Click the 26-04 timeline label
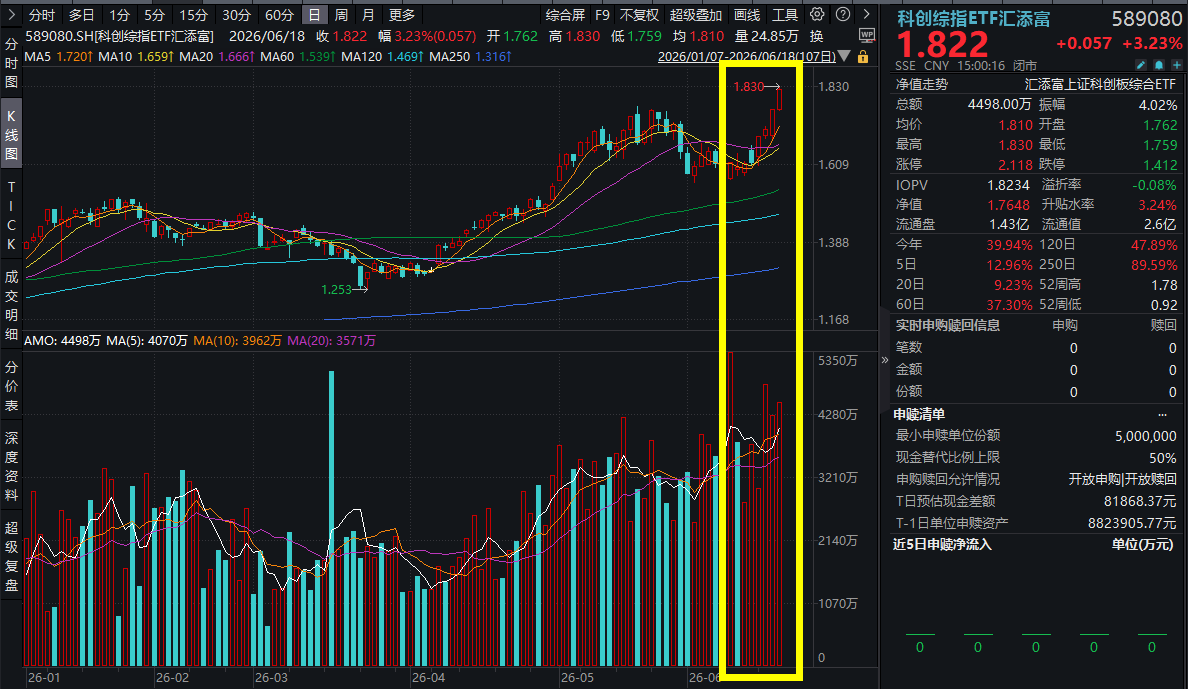 click(428, 677)
